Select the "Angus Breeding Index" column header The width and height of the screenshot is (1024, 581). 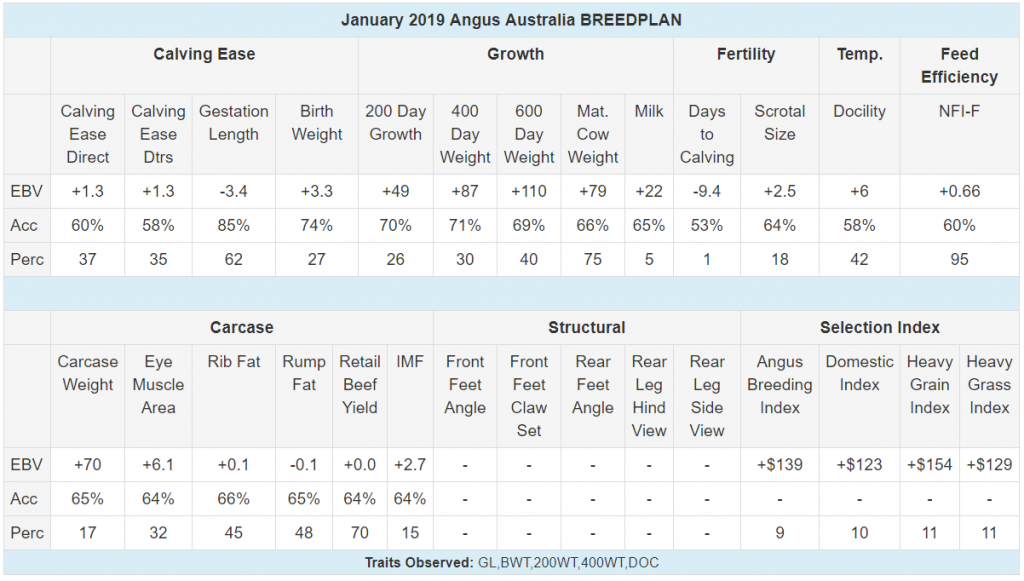(780, 385)
